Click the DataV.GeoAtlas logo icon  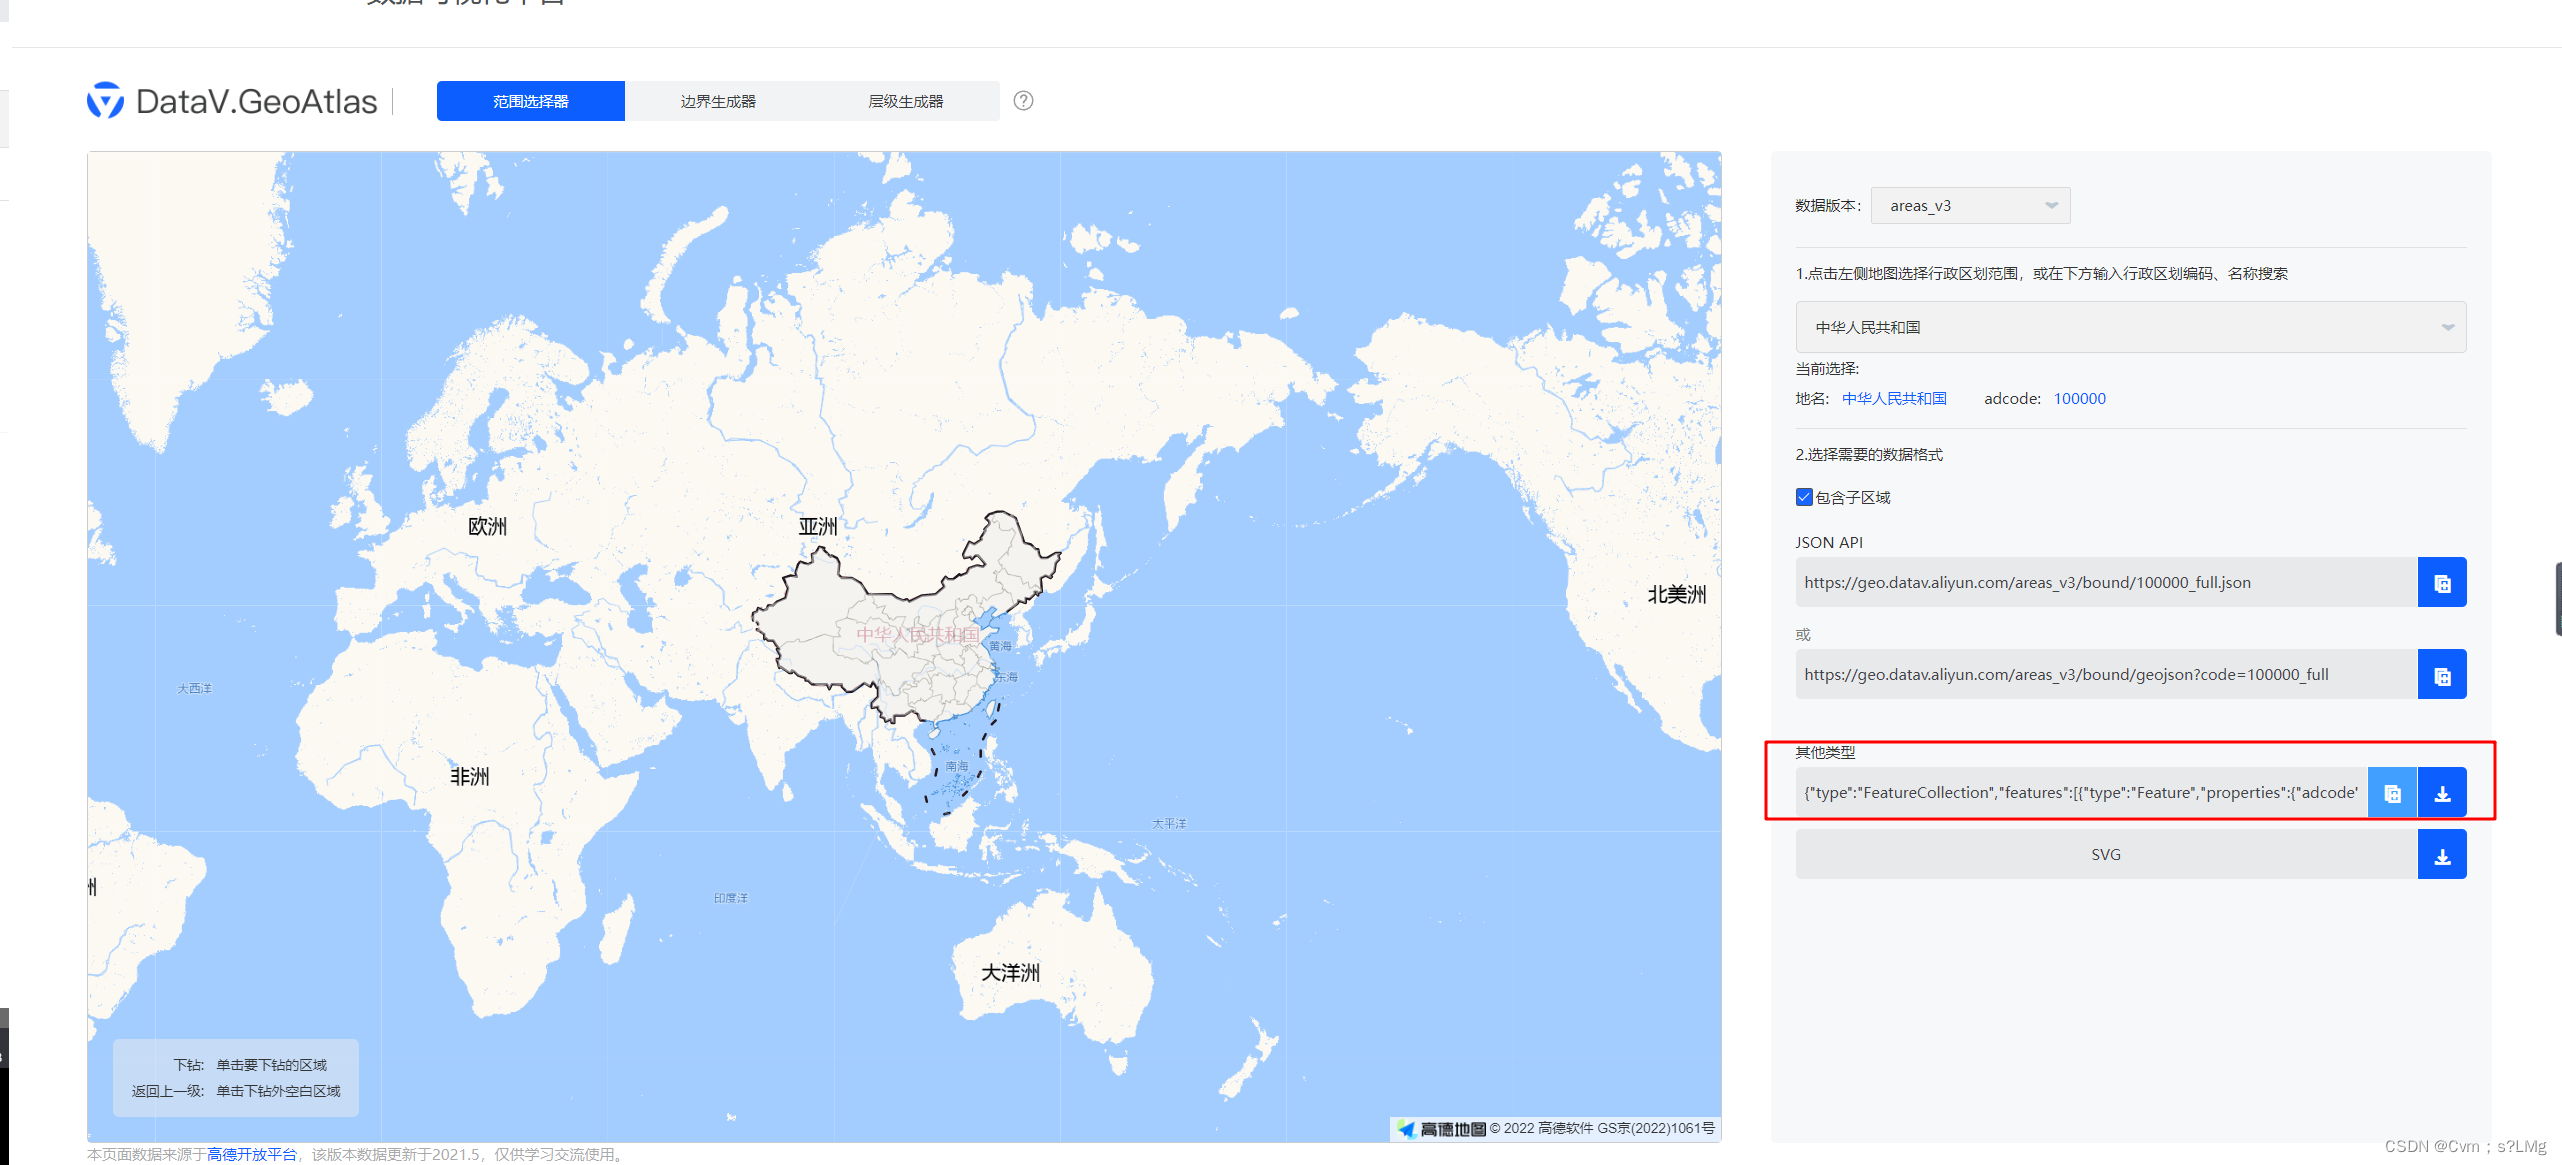pyautogui.click(x=106, y=100)
